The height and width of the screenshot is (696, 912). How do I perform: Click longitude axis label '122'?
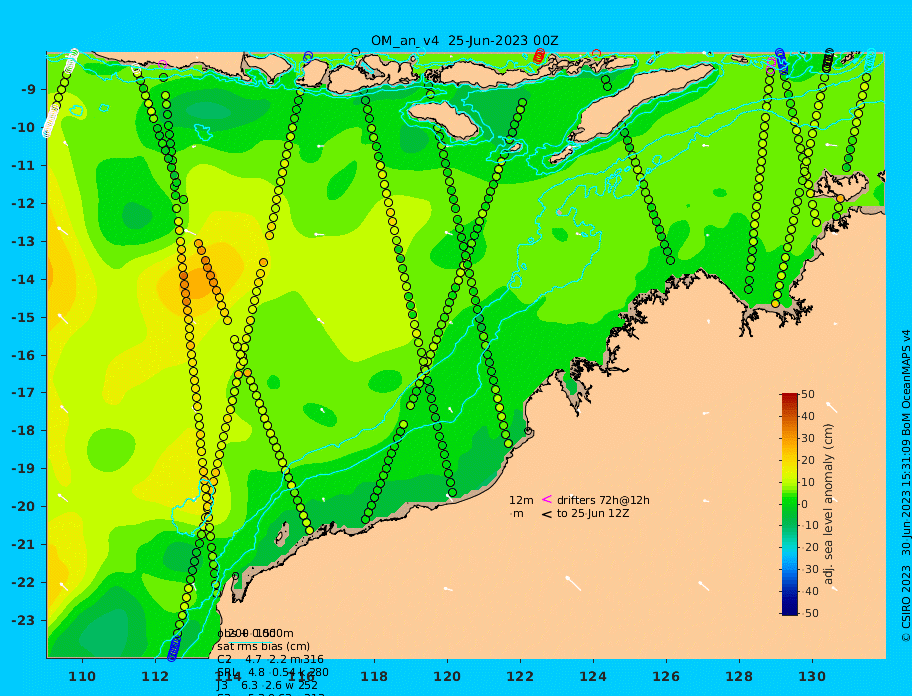(520, 676)
